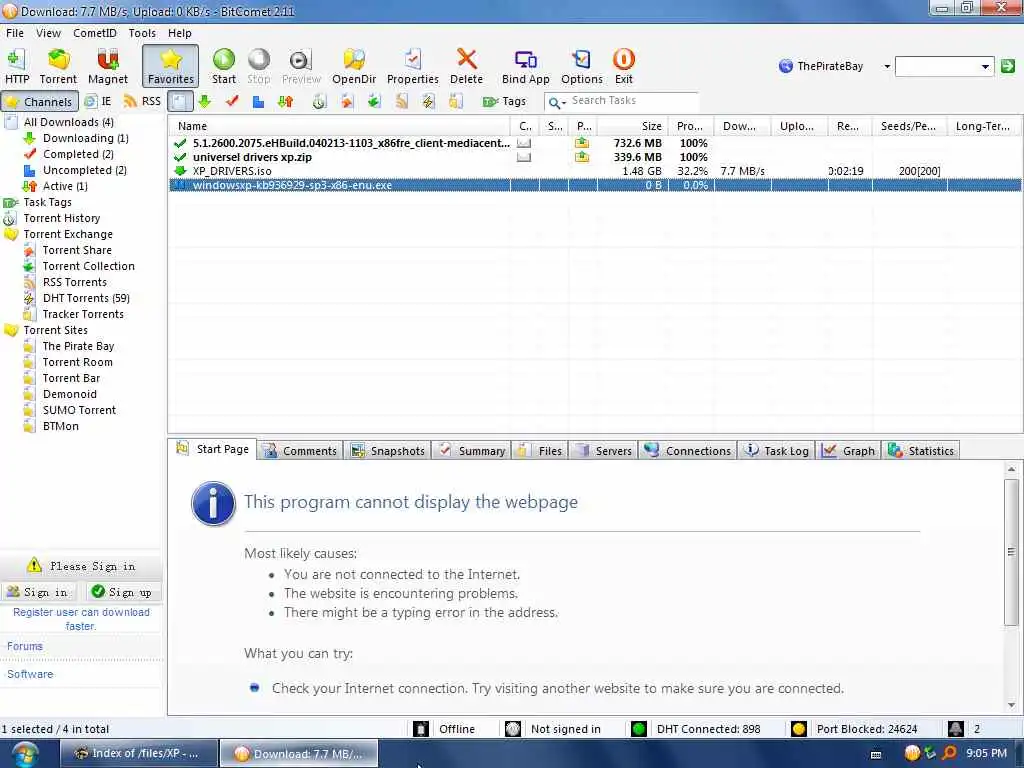
Task: Switch to the Statistics tab
Action: click(x=921, y=451)
